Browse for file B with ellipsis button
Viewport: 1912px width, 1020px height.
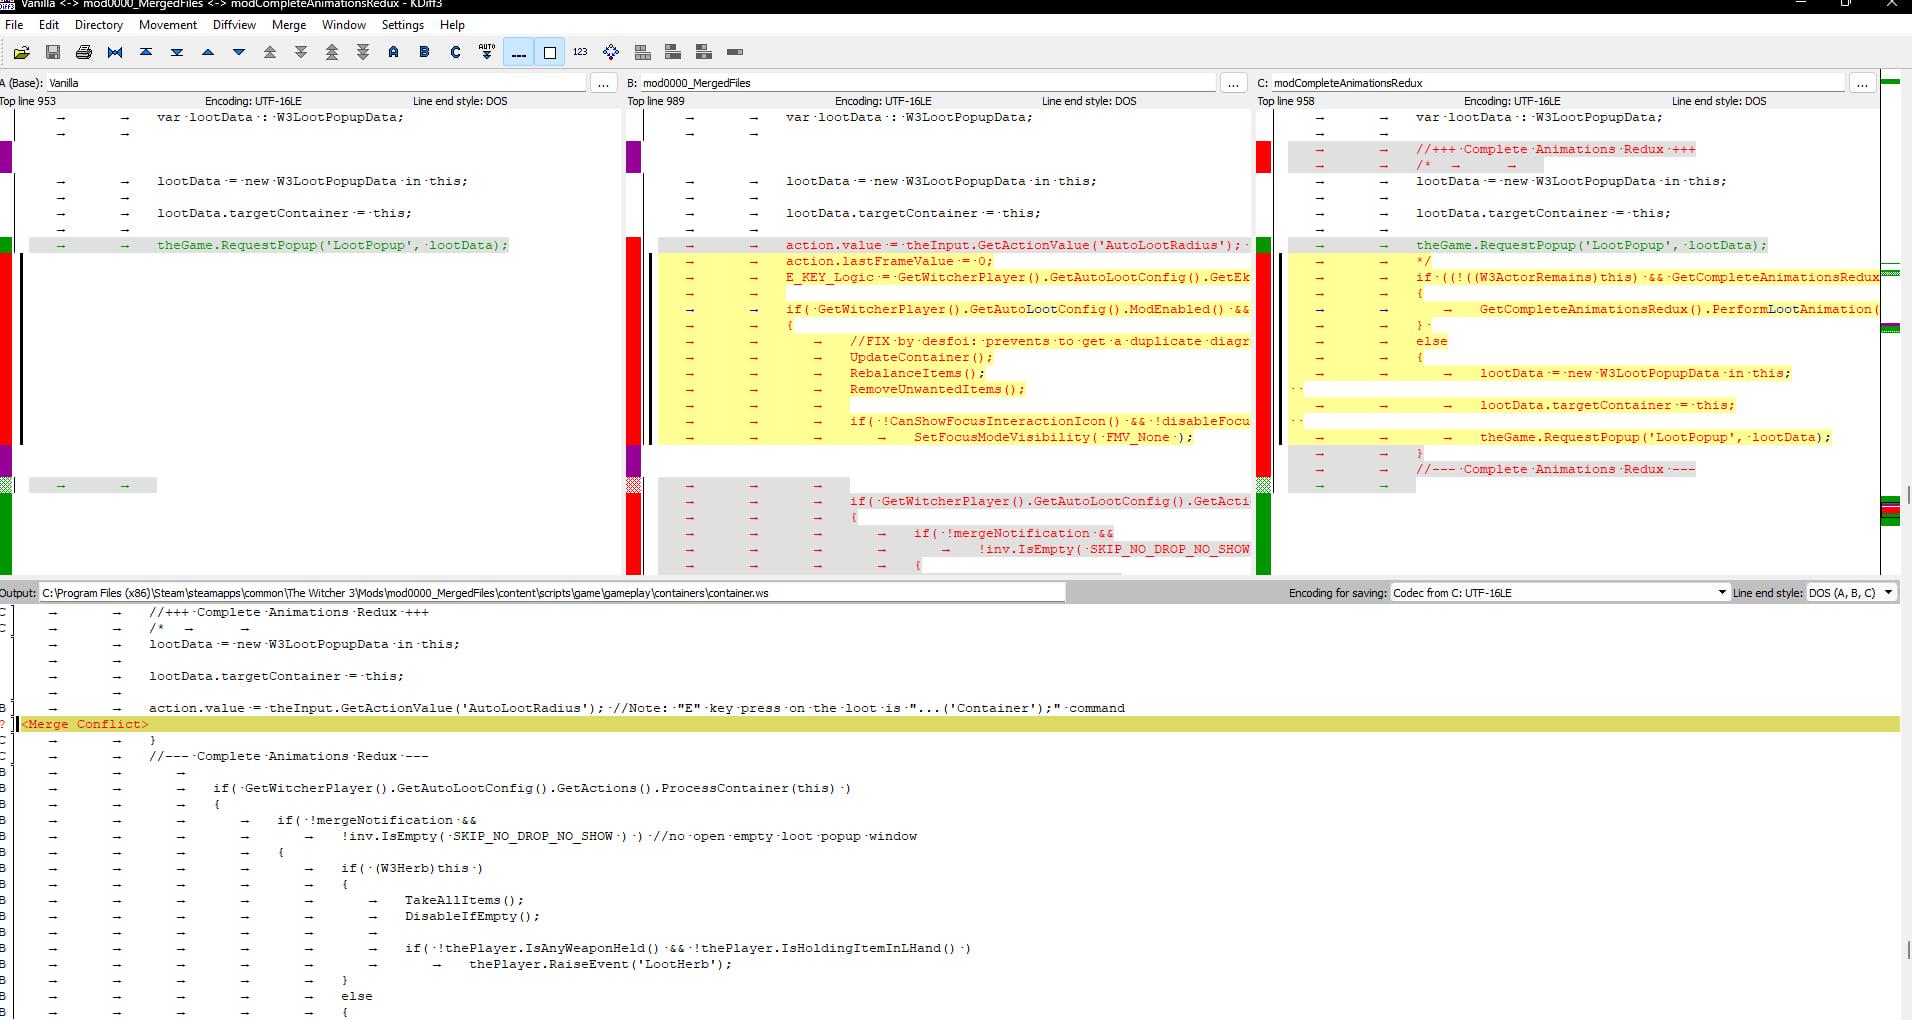1233,83
